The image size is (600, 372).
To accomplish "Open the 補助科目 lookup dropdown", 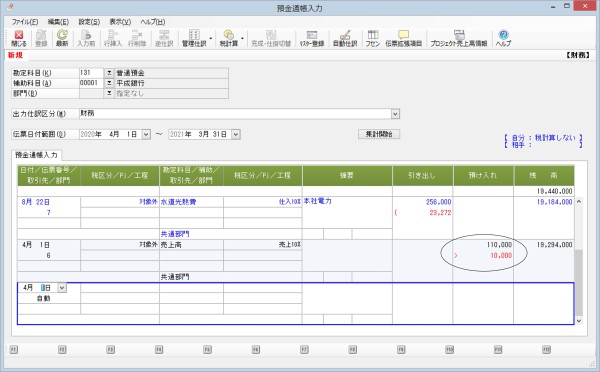I will click(x=109, y=83).
